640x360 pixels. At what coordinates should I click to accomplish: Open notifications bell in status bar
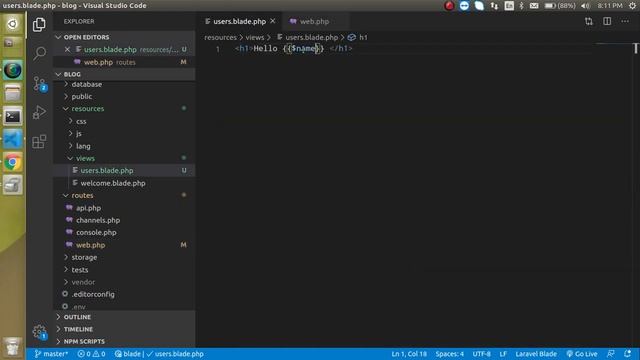pos(627,354)
